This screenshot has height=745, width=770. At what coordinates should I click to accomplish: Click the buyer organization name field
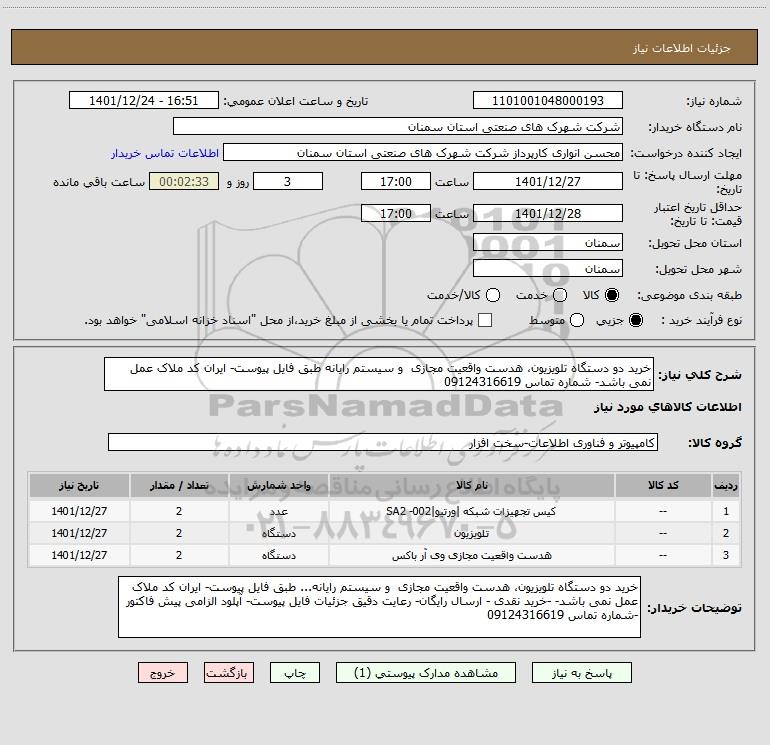[398, 127]
